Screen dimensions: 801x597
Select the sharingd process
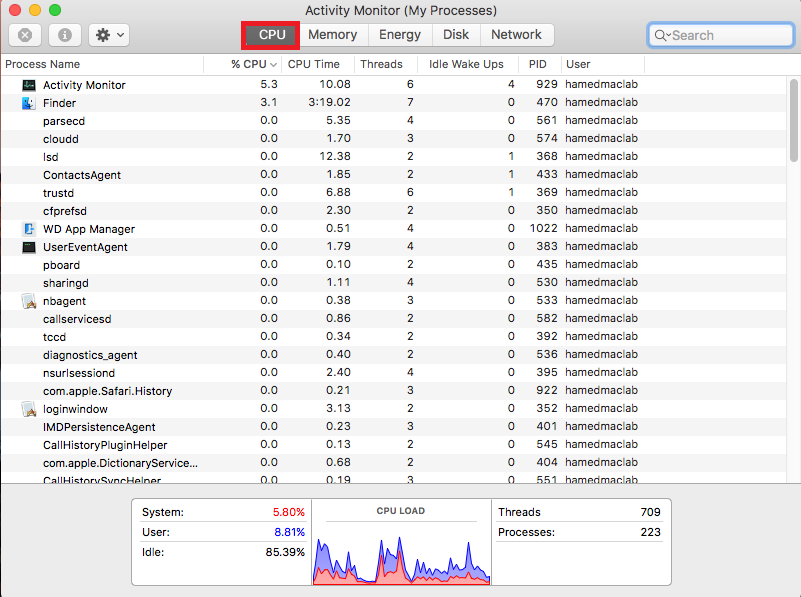point(65,283)
